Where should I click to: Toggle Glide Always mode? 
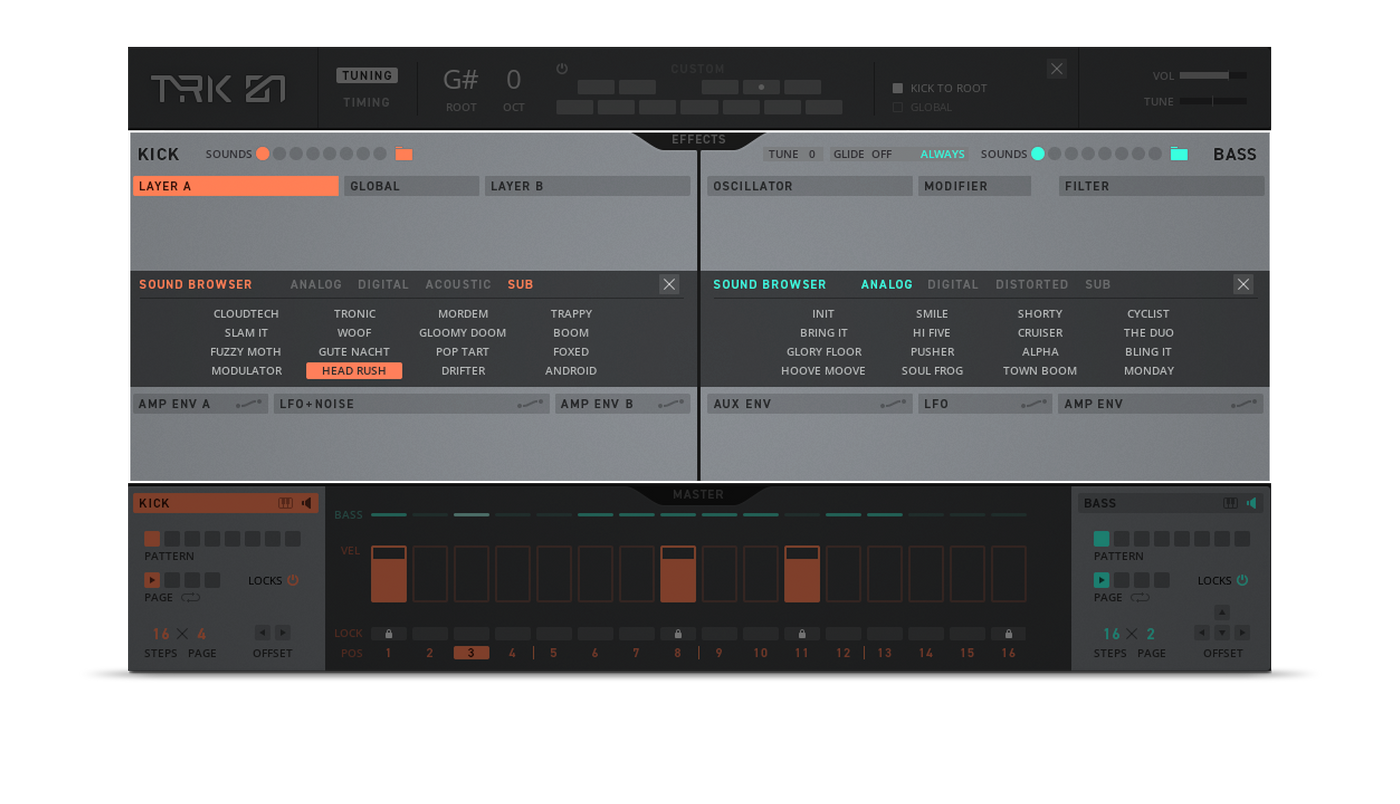(x=942, y=154)
